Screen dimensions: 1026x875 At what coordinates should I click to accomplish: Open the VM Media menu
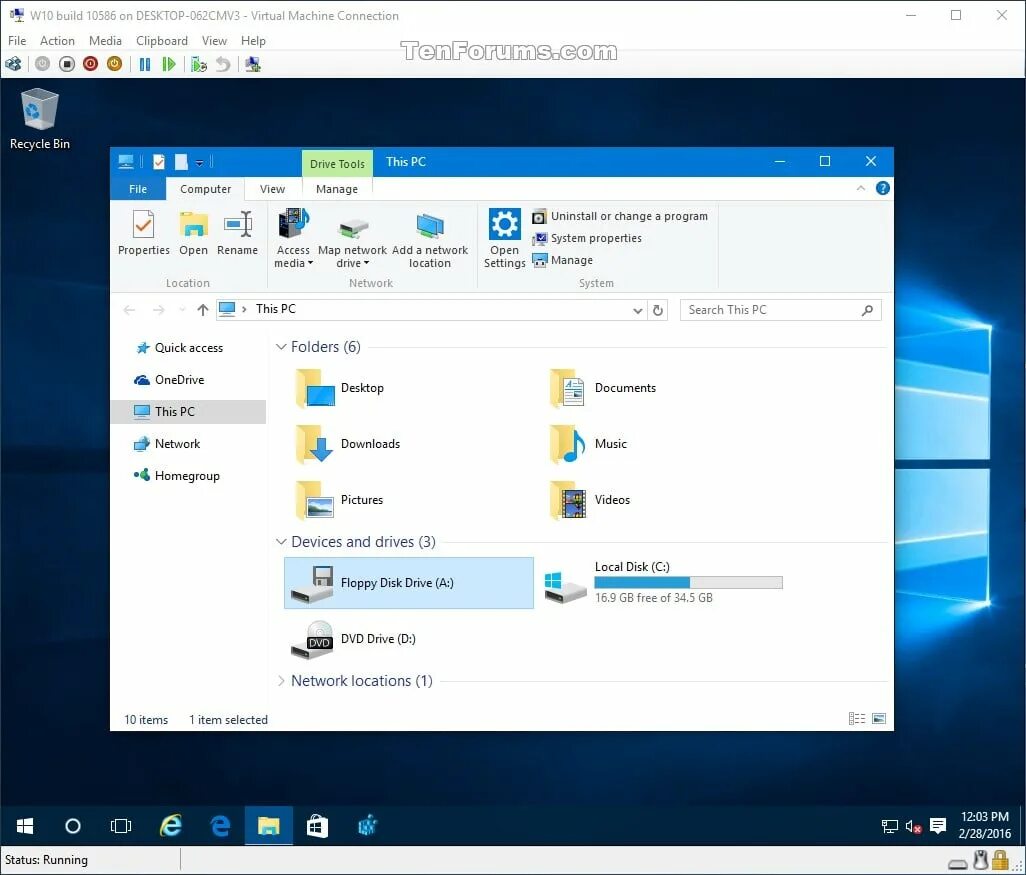(x=105, y=41)
